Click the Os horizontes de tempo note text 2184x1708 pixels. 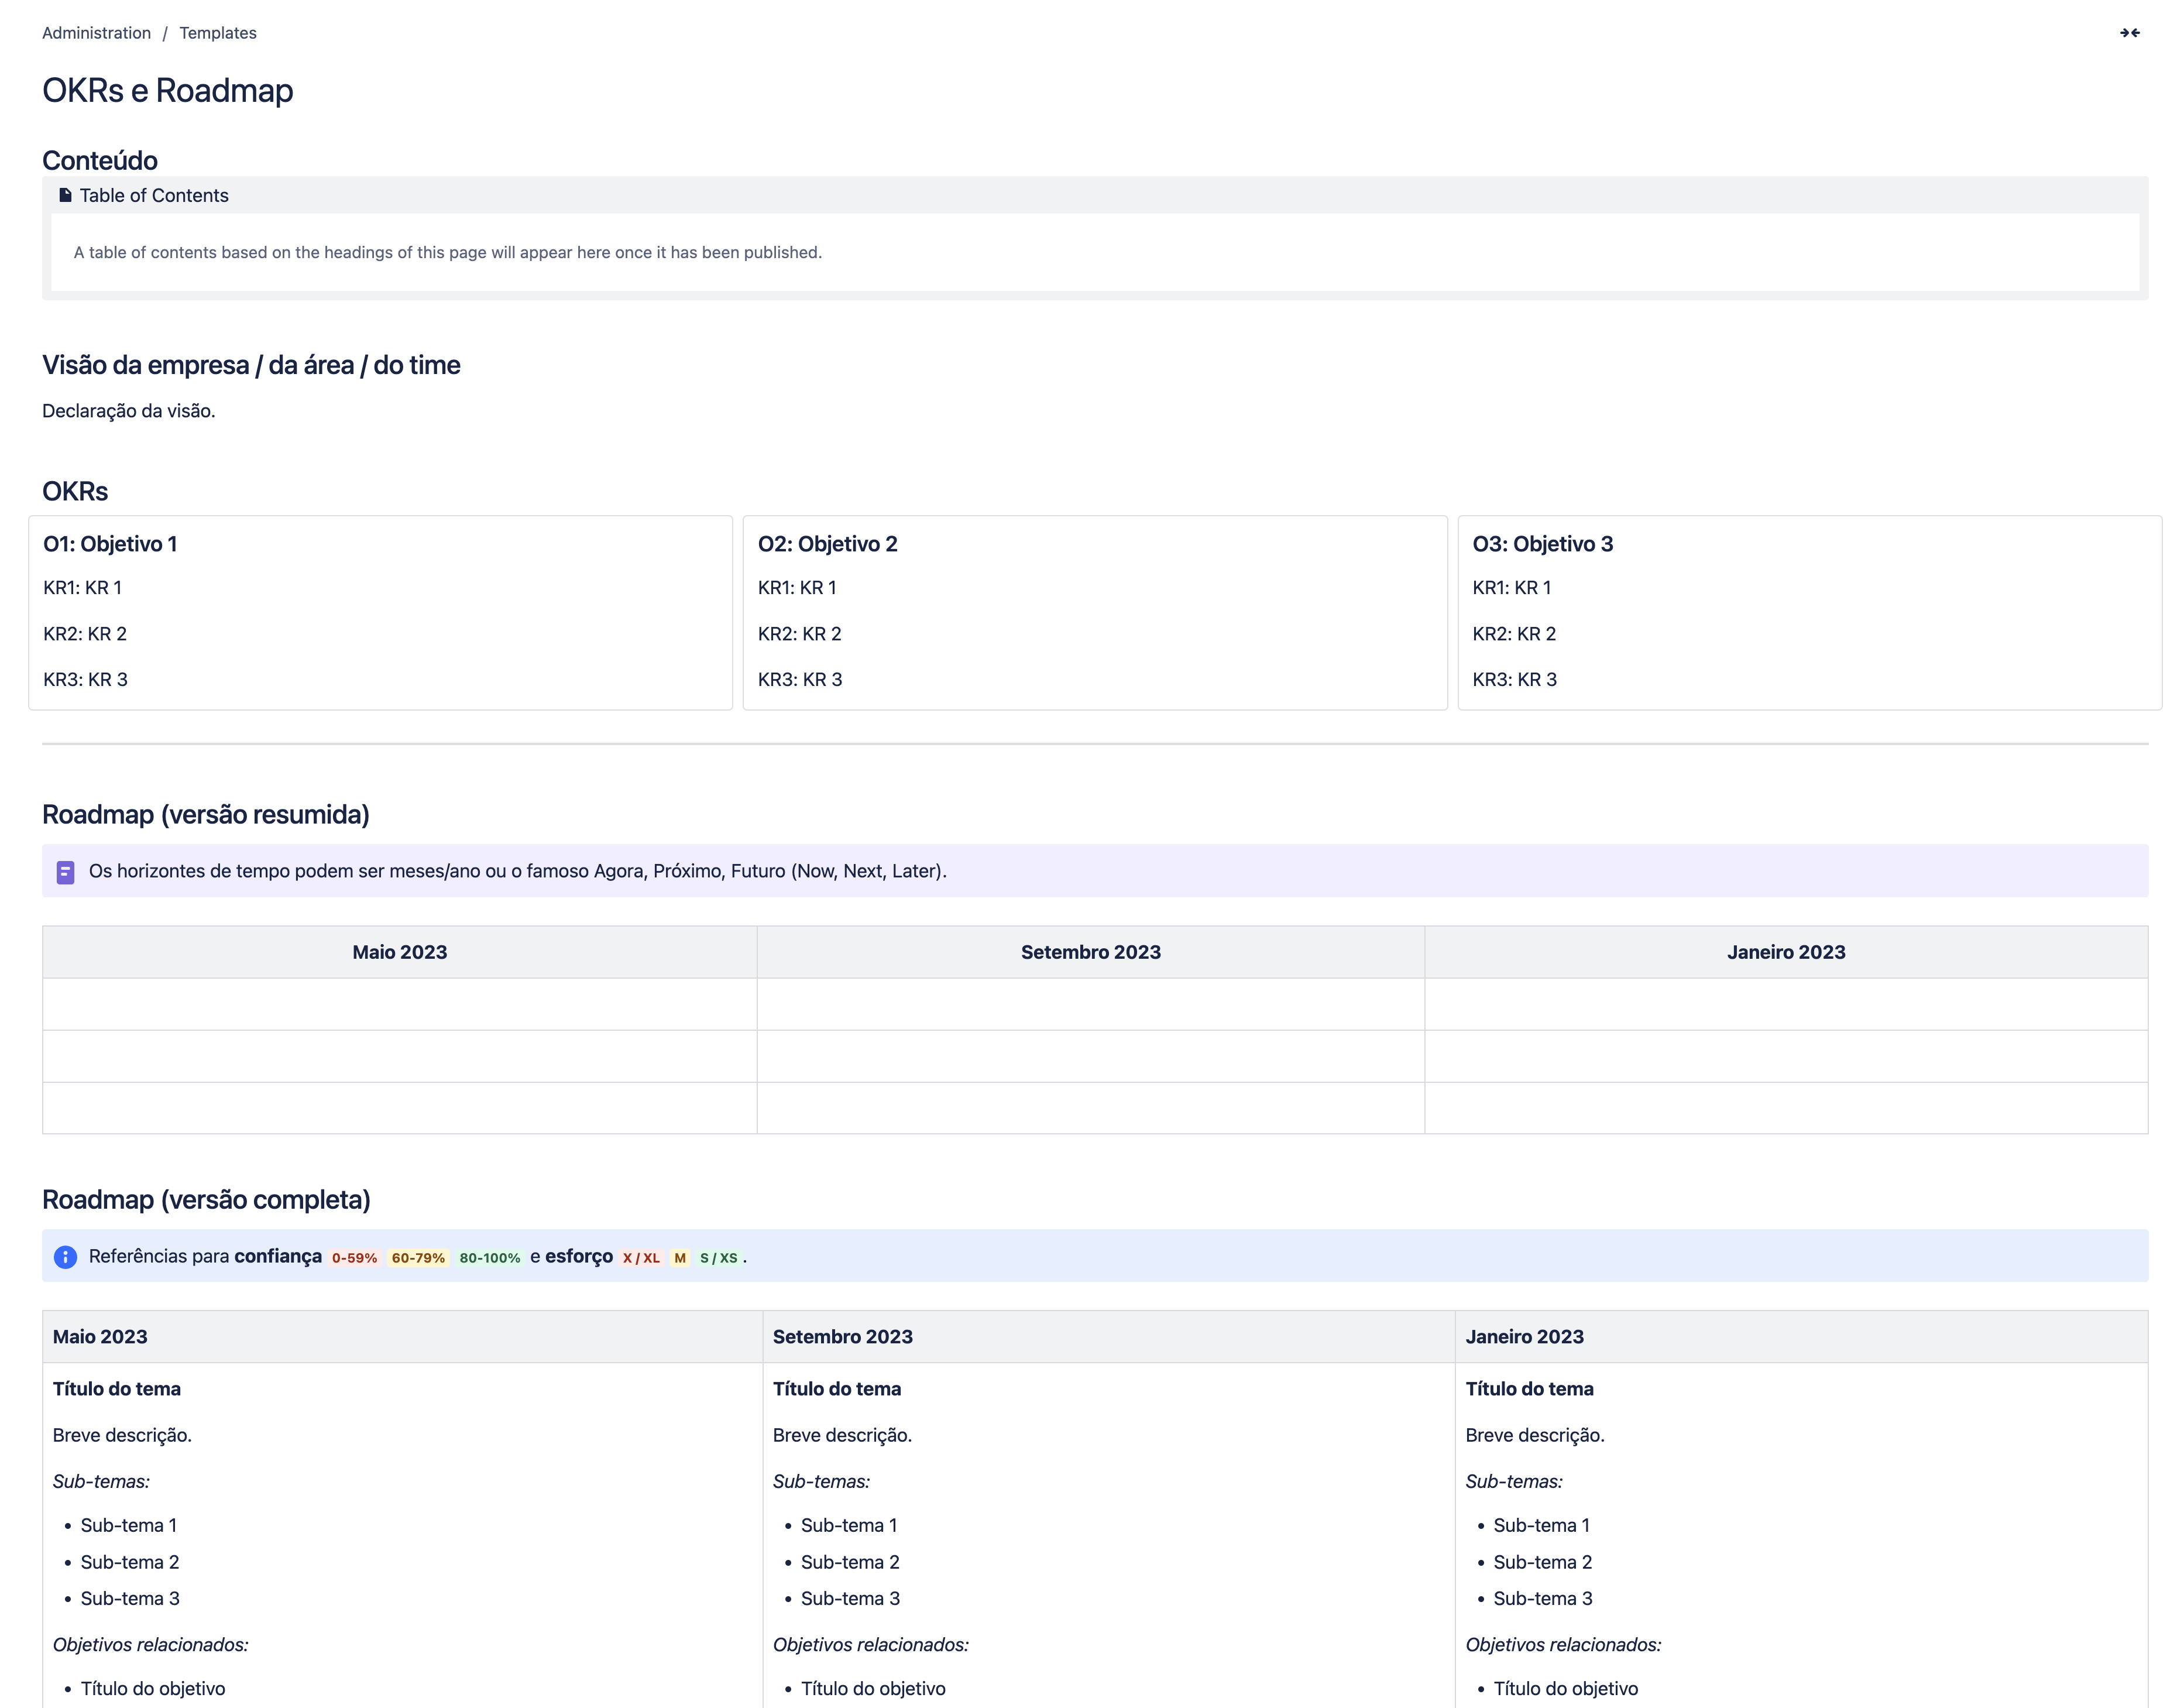(518, 871)
